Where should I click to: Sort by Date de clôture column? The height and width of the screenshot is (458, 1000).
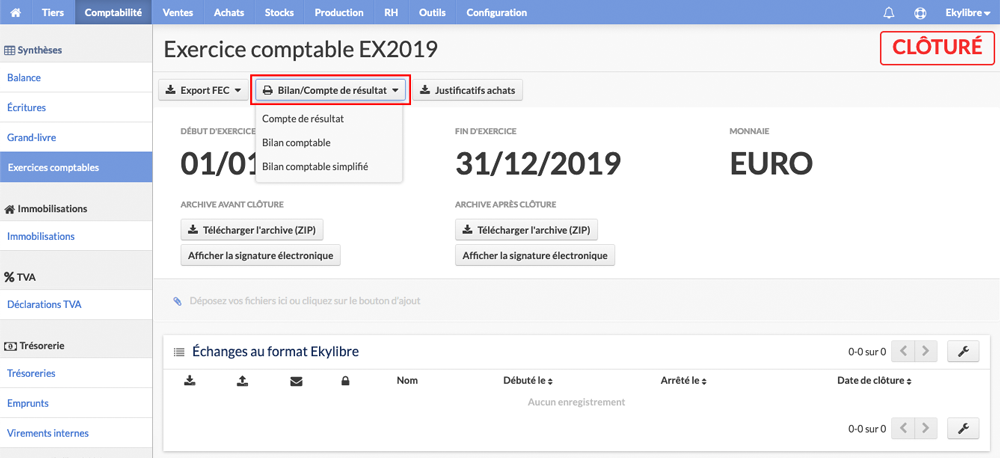pos(874,381)
